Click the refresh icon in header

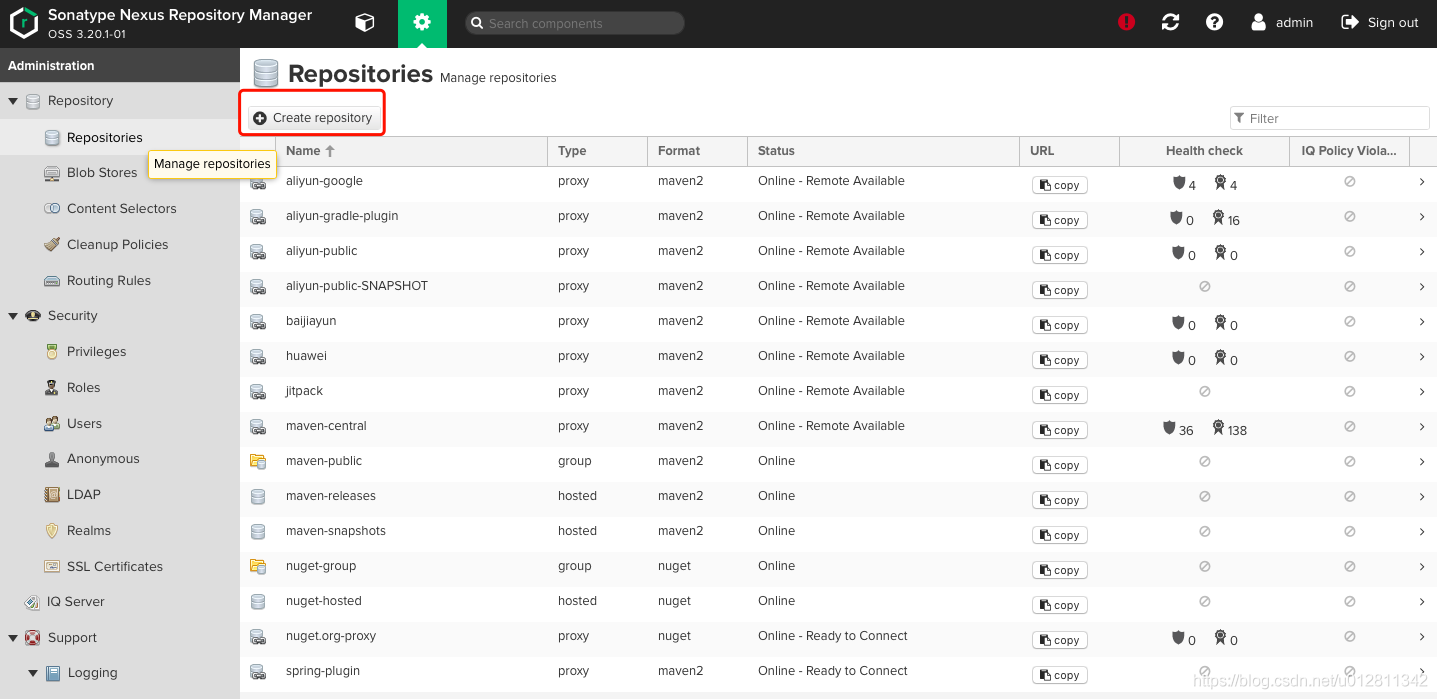point(1171,22)
